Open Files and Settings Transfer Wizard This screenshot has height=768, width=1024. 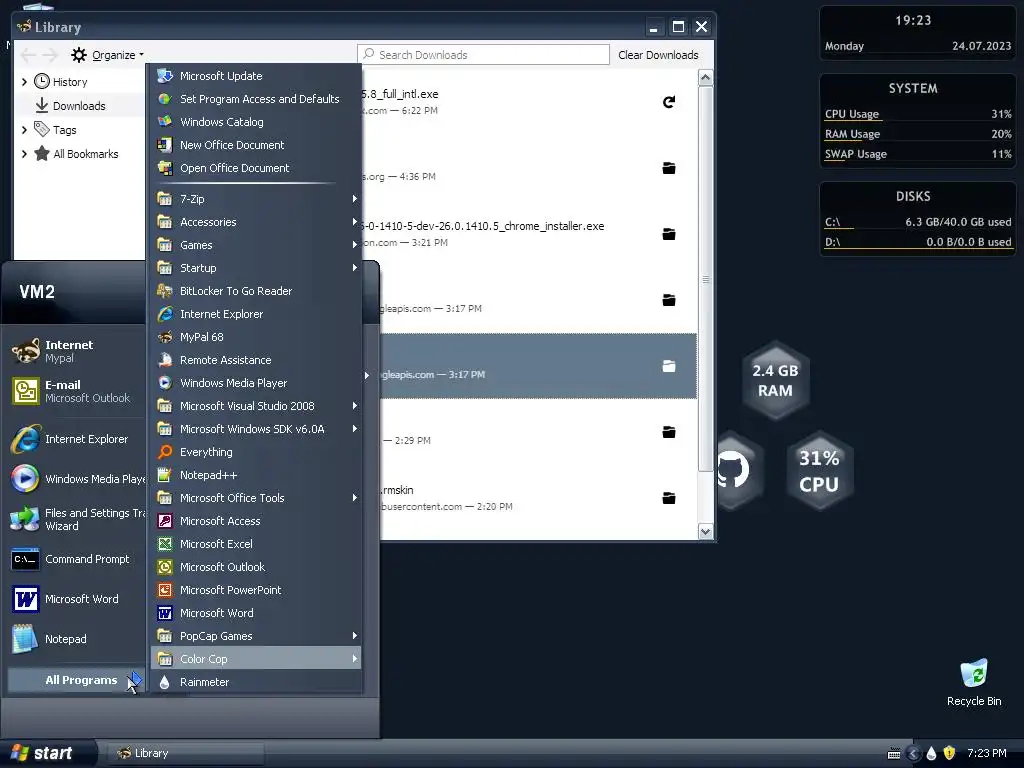tap(76, 519)
